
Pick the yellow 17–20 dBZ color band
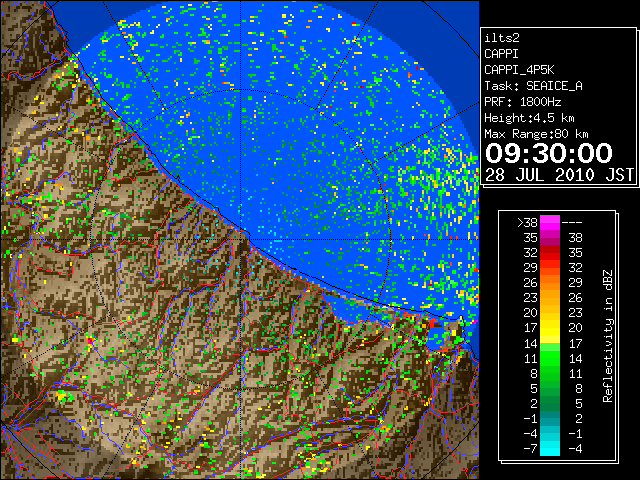[550, 328]
